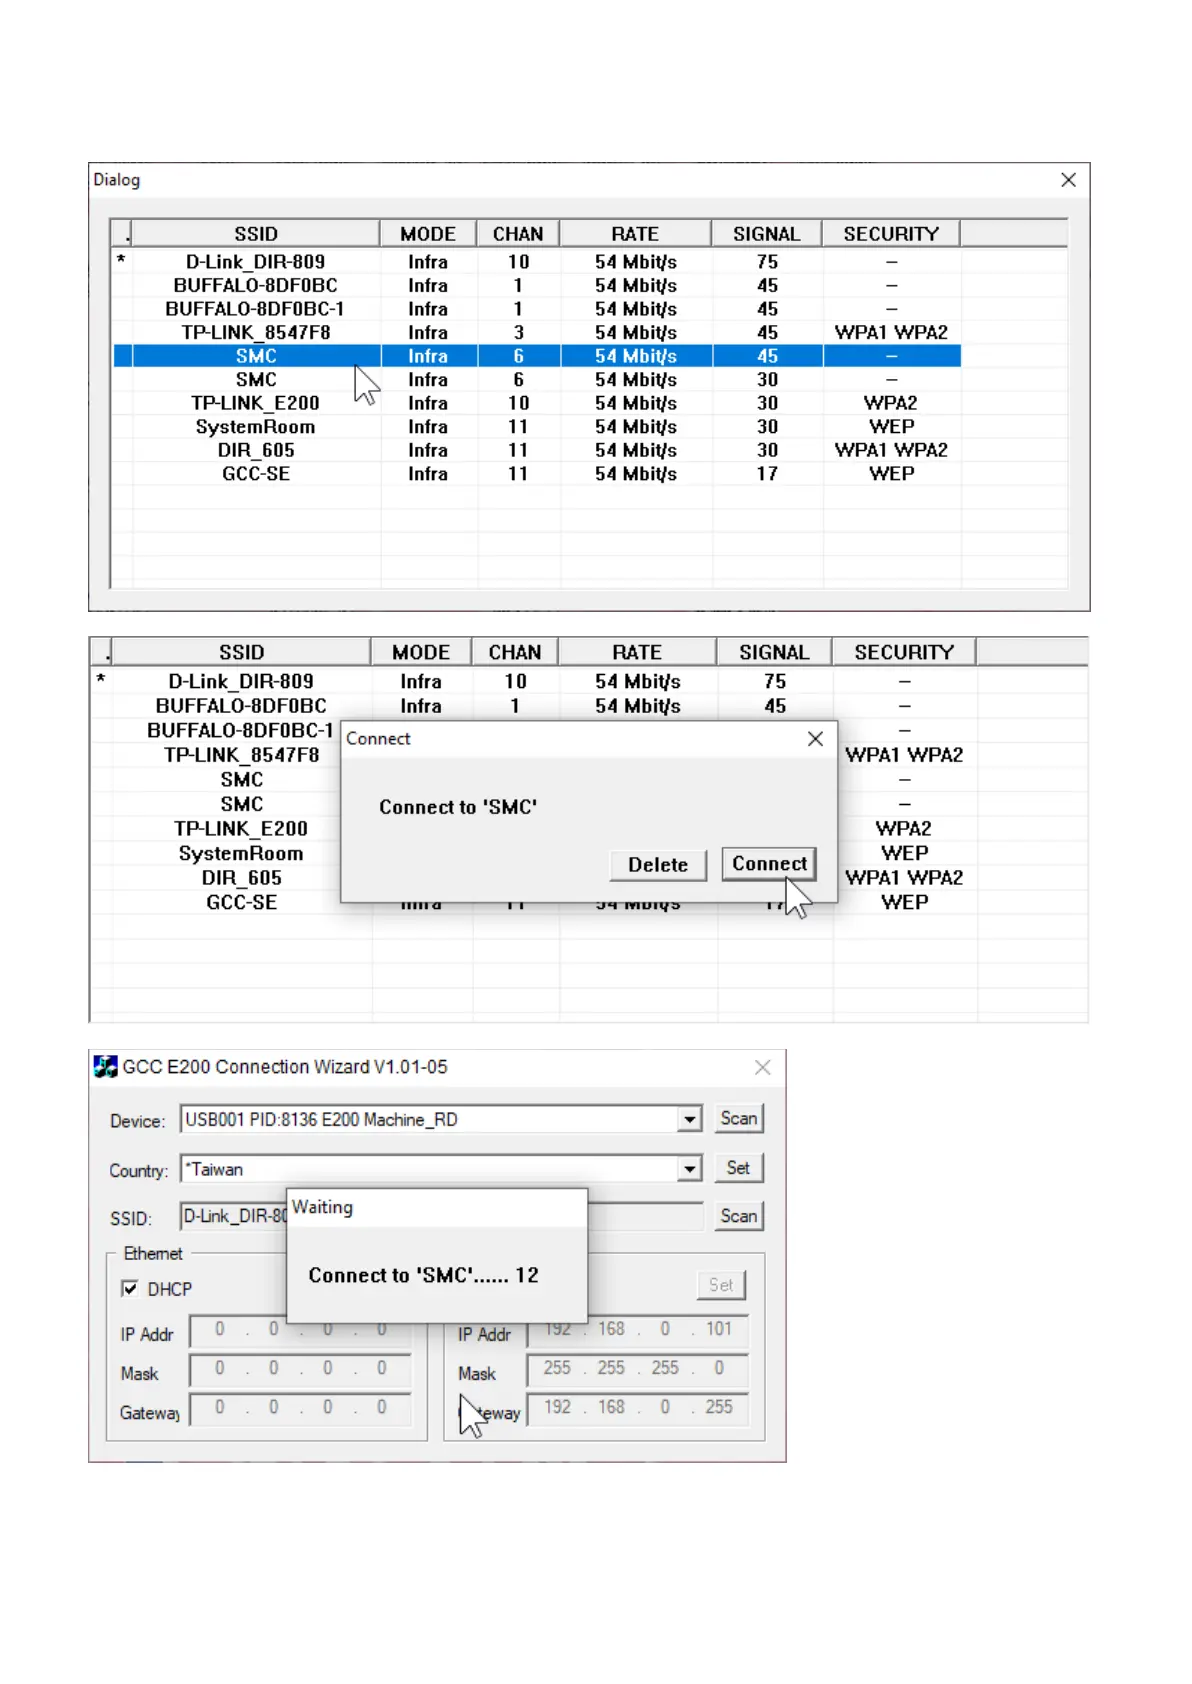Image resolution: width=1192 pixels, height=1684 pixels.
Task: Select the highlighted SMC network row
Action: (256, 357)
